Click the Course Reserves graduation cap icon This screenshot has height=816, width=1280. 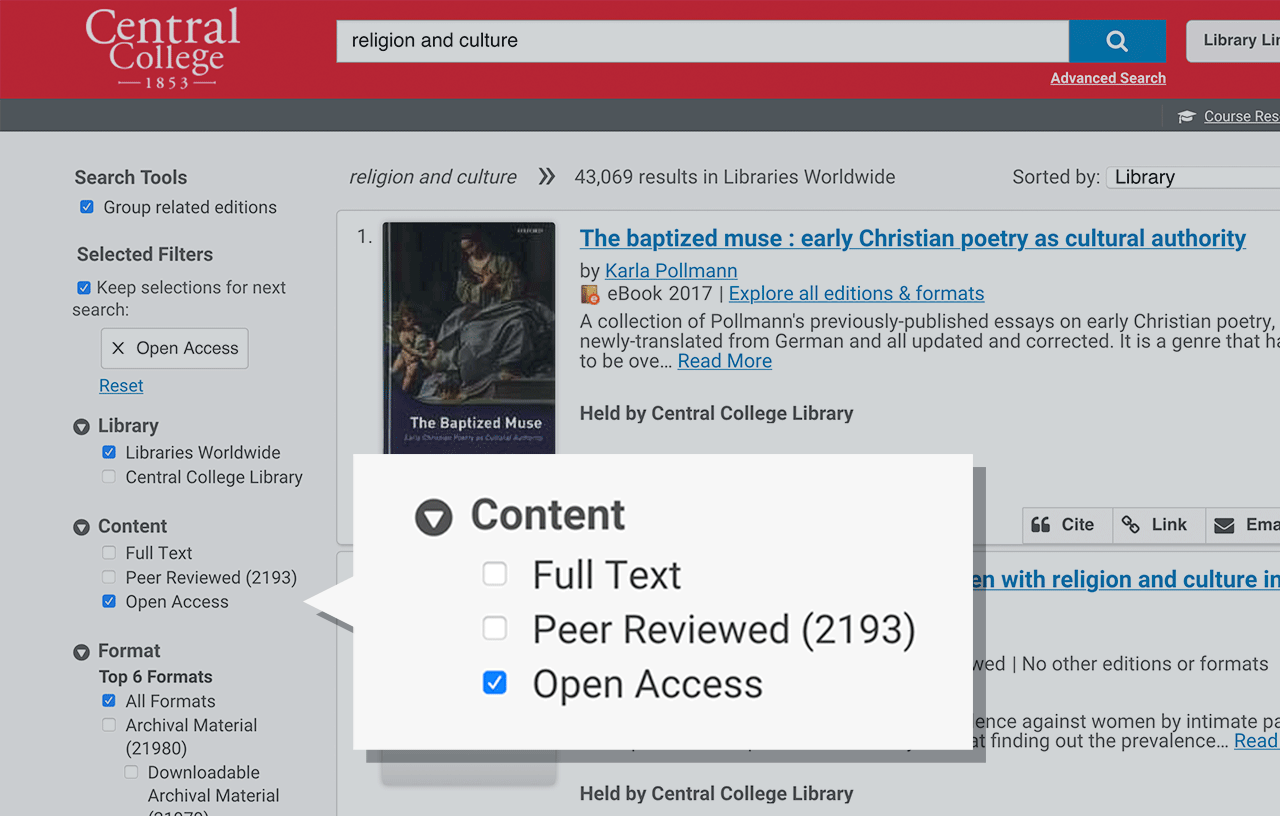click(1187, 117)
